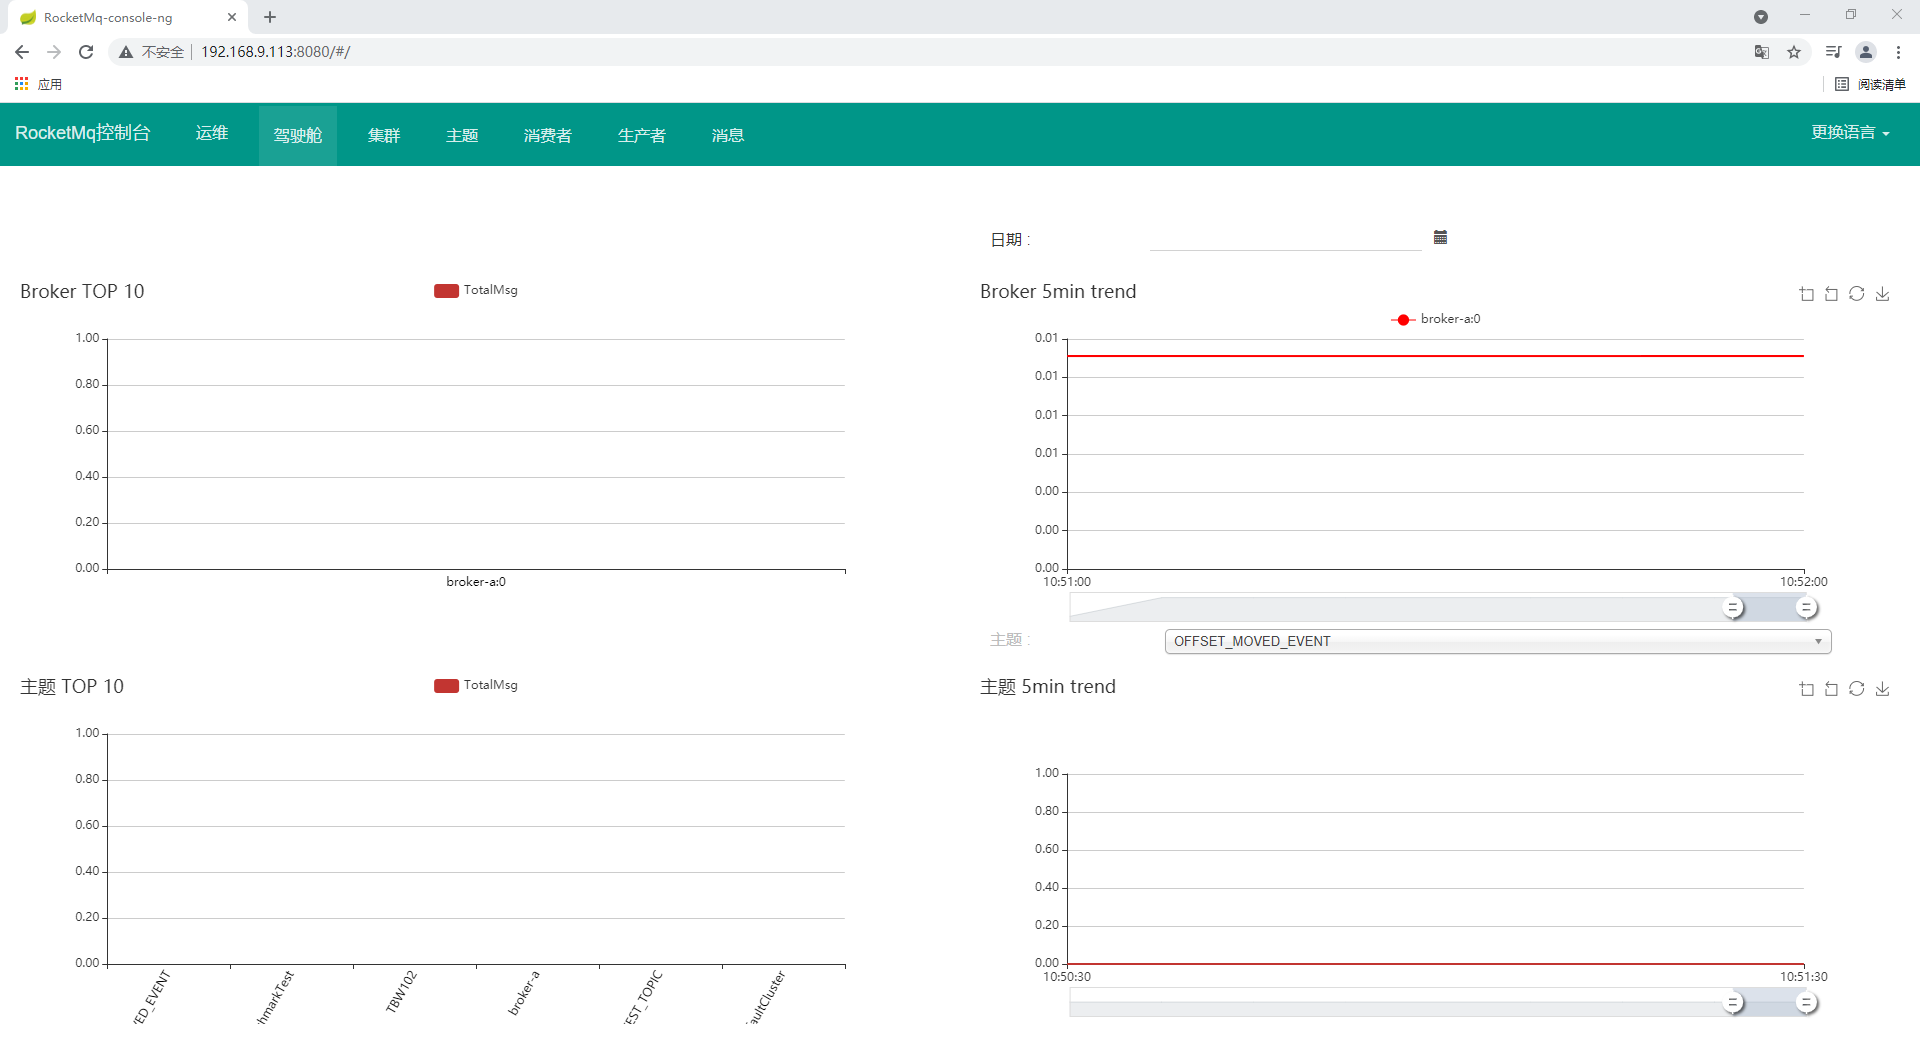Click the TEST_TOPIC axis label

pos(643,998)
